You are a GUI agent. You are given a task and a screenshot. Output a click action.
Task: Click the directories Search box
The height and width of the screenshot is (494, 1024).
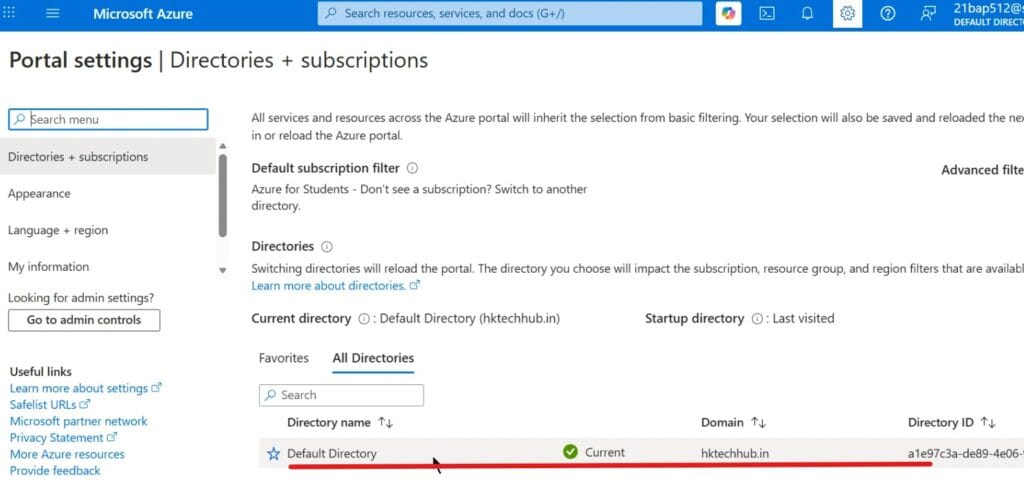[x=342, y=395]
